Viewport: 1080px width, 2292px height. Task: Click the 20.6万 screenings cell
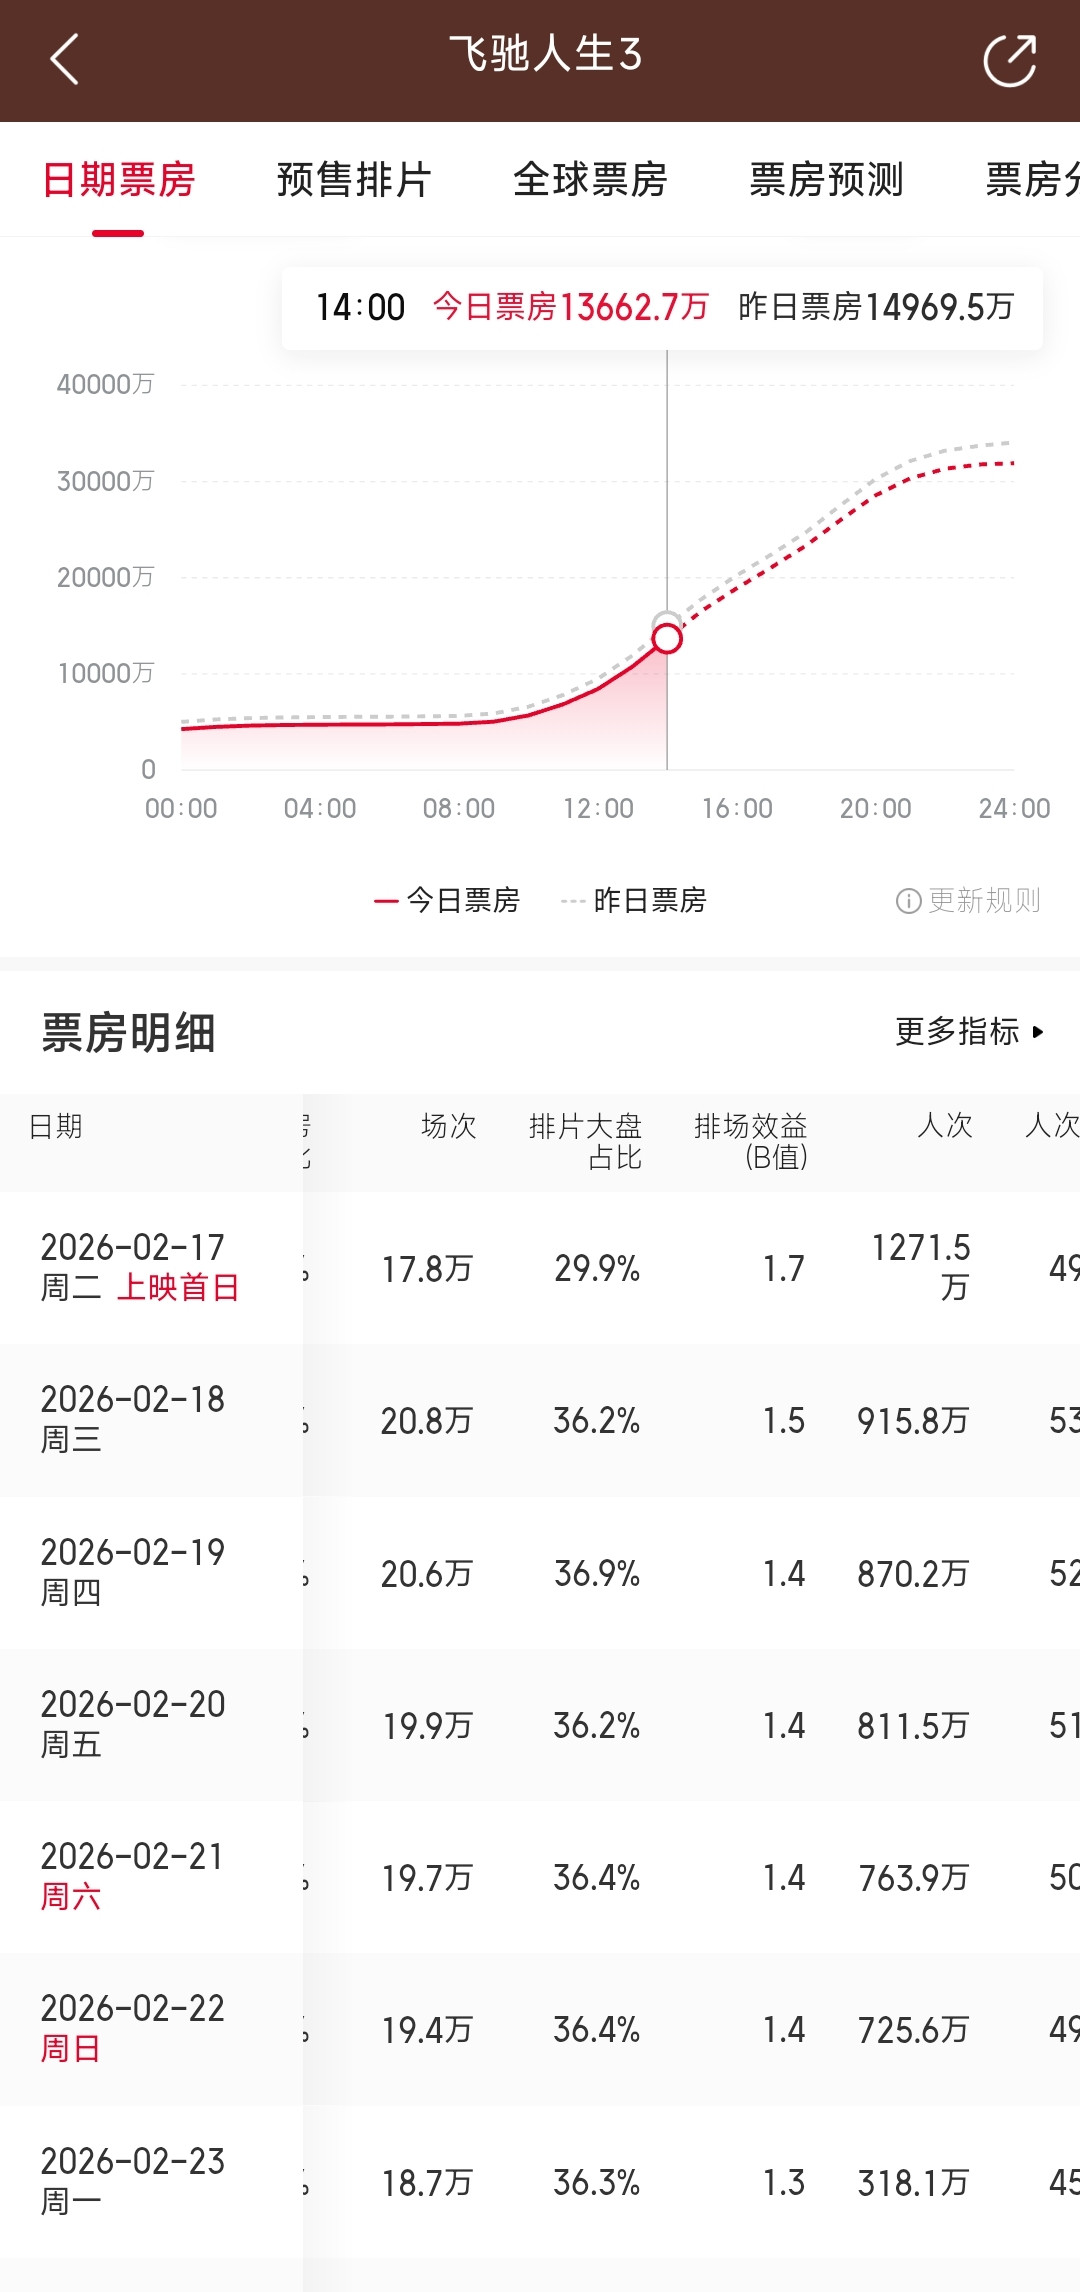click(x=427, y=1574)
